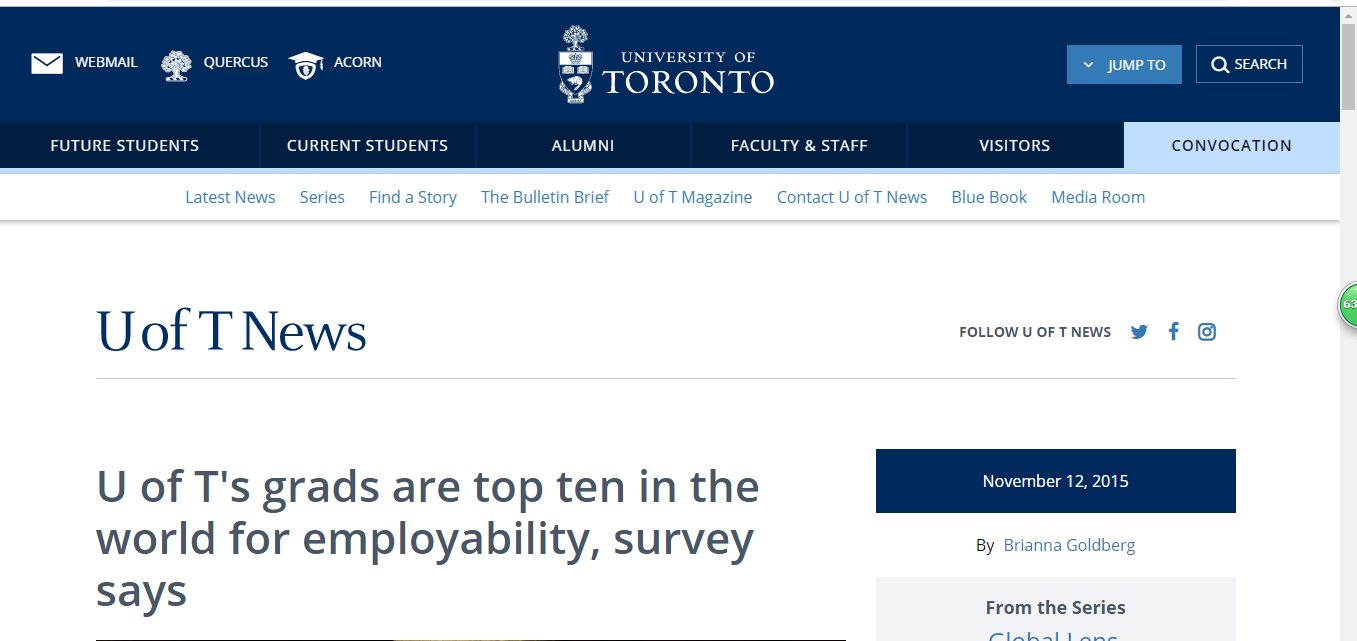Screen dimensions: 1357x641
Task: Open the Latest News link
Action: click(x=230, y=197)
